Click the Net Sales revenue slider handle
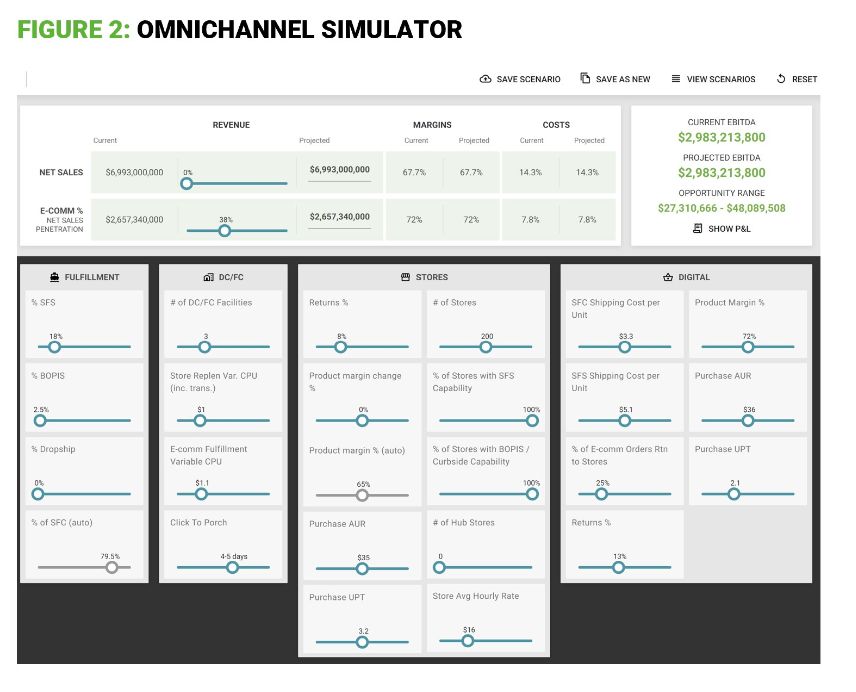Screen dimensions: 856x692 (187, 183)
